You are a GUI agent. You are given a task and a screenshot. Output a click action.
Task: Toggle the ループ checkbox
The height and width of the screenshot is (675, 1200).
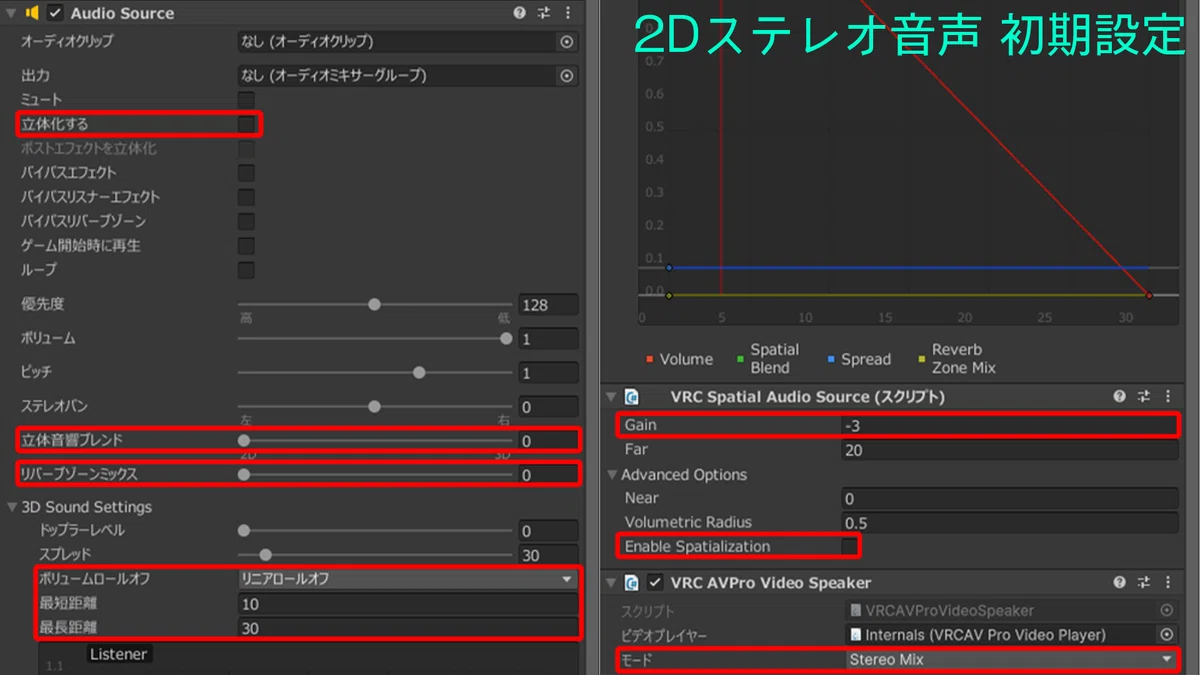click(x=246, y=270)
